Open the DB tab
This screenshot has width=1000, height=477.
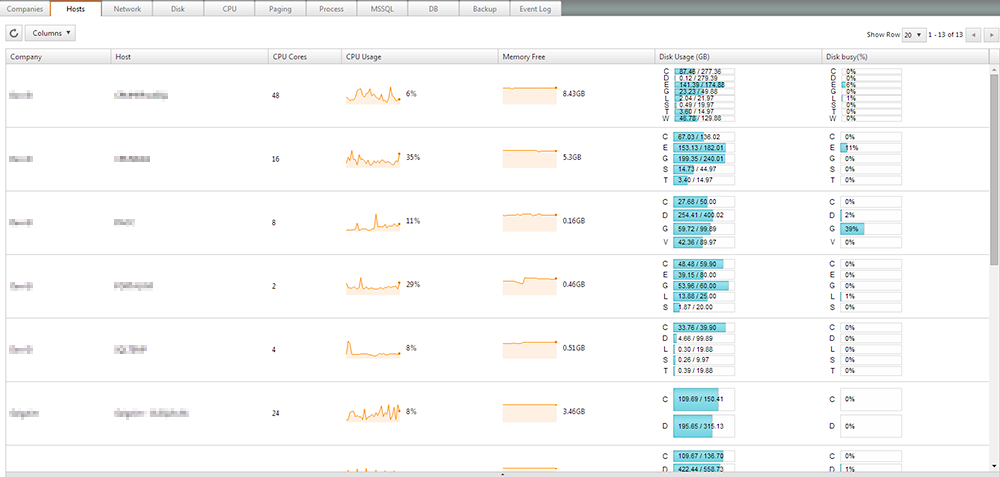point(433,9)
